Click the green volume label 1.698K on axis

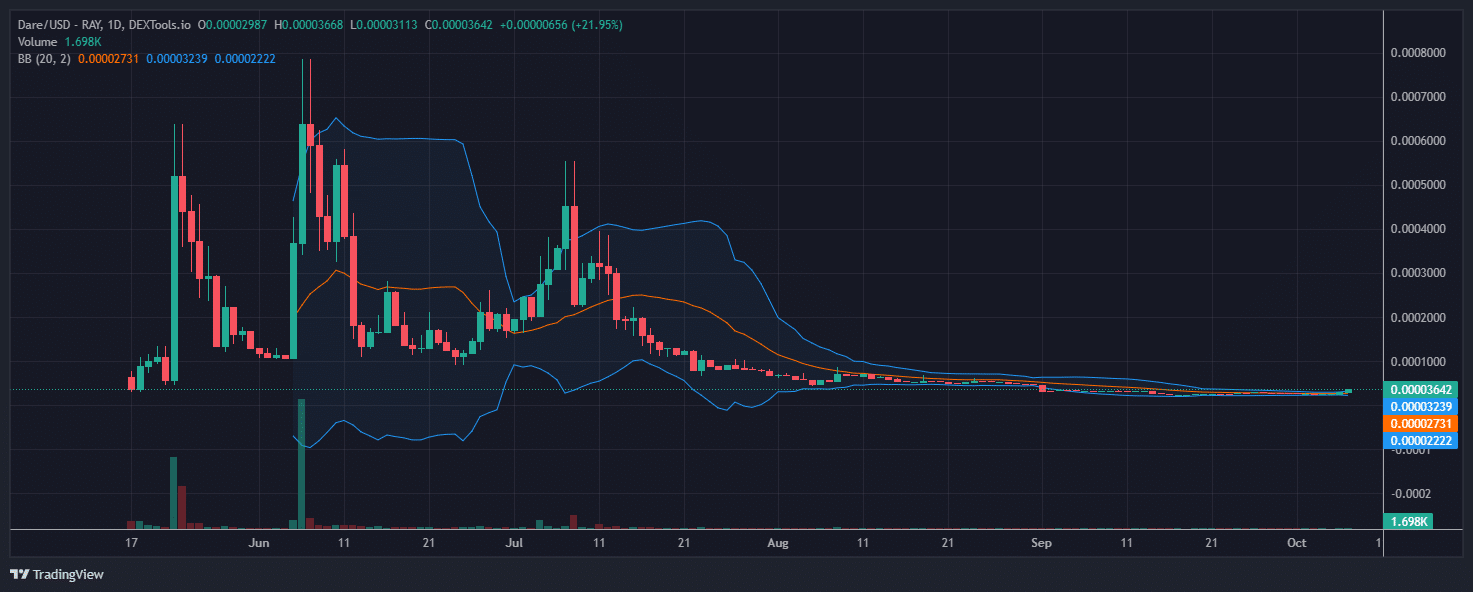coord(1408,522)
